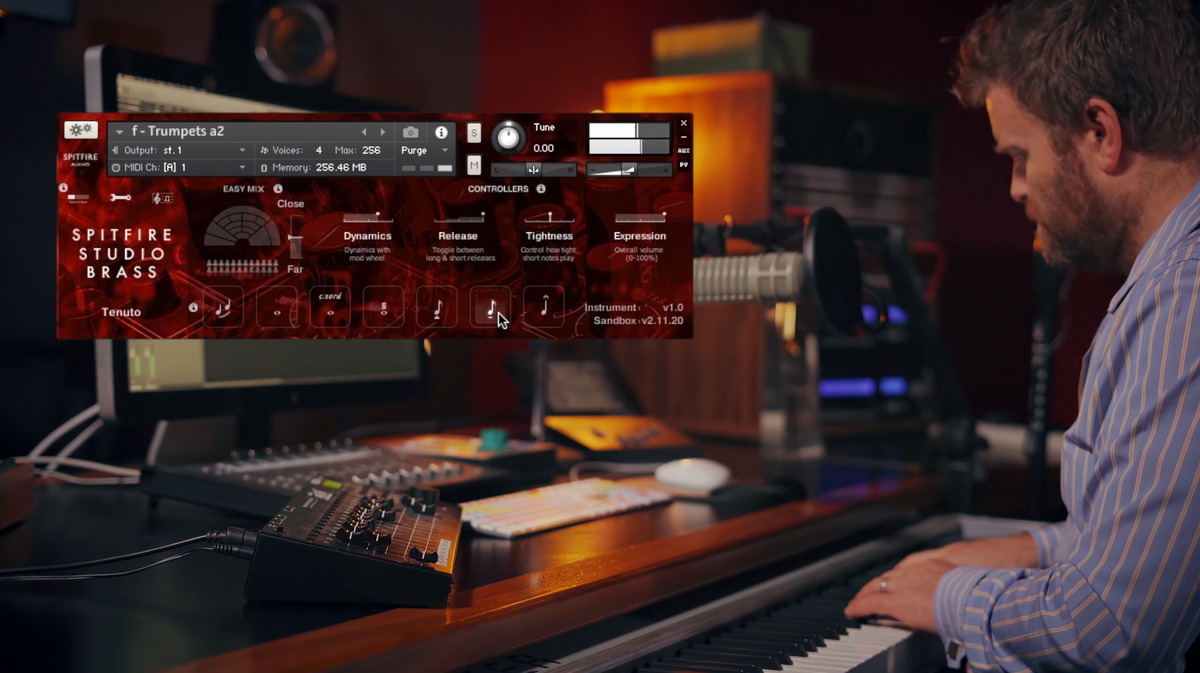Screen dimensions: 1200x673
Task: Open the wrench settings panel
Action: pos(121,198)
